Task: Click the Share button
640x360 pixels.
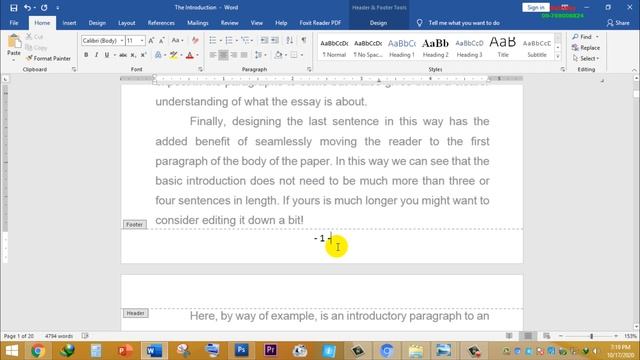Action: click(618, 23)
